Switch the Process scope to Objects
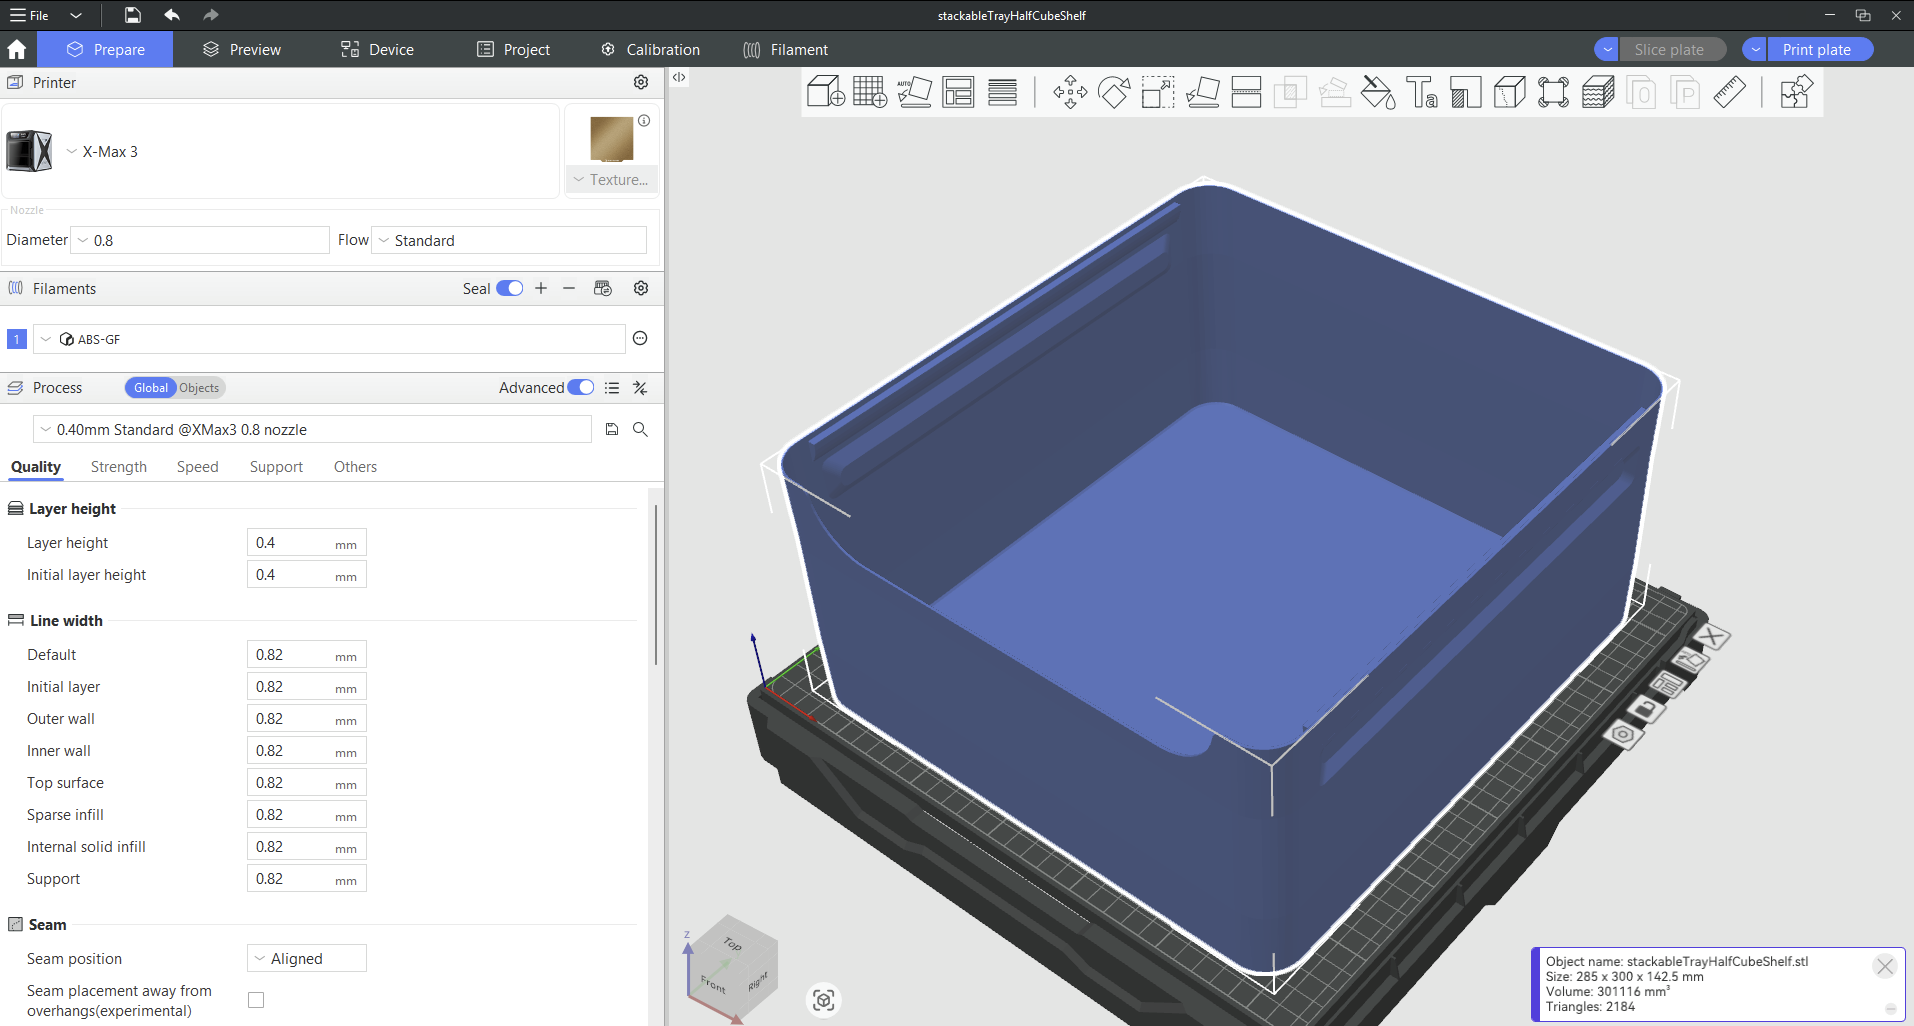This screenshot has height=1026, width=1914. (x=199, y=388)
